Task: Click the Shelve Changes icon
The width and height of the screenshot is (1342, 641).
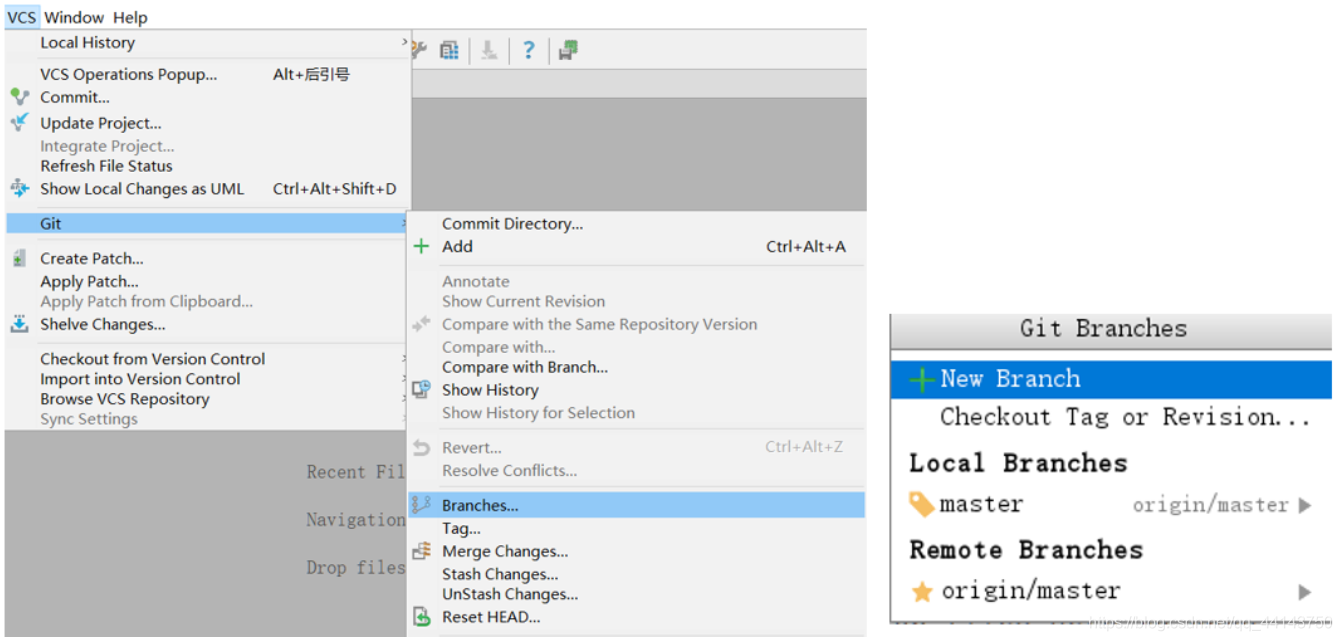Action: (20, 324)
